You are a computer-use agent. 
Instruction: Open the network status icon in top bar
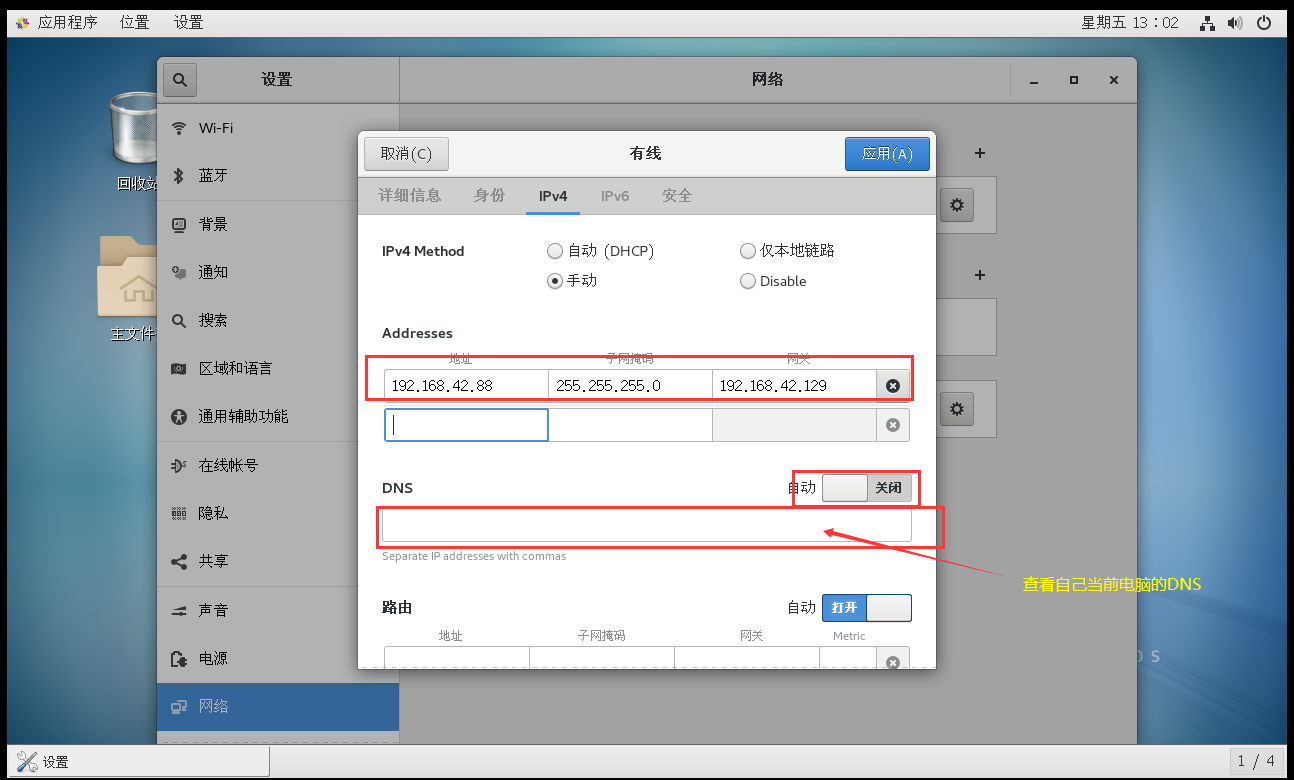1208,22
